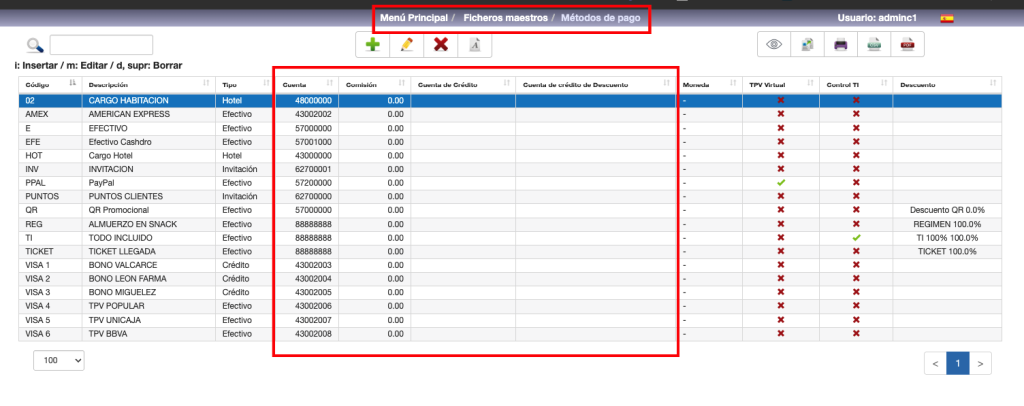Click the pencil edit icon
This screenshot has width=1024, height=406.
pos(406,45)
